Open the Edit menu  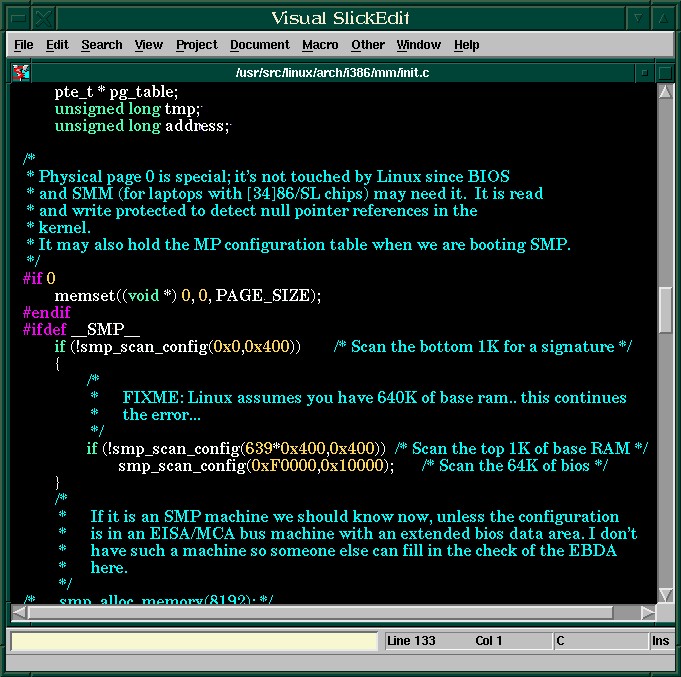pyautogui.click(x=57, y=45)
